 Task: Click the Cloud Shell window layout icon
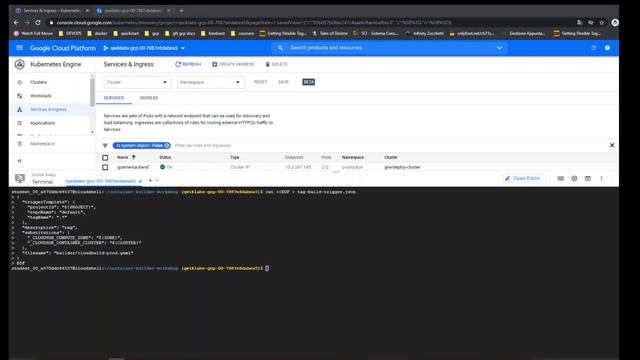[x=587, y=178]
